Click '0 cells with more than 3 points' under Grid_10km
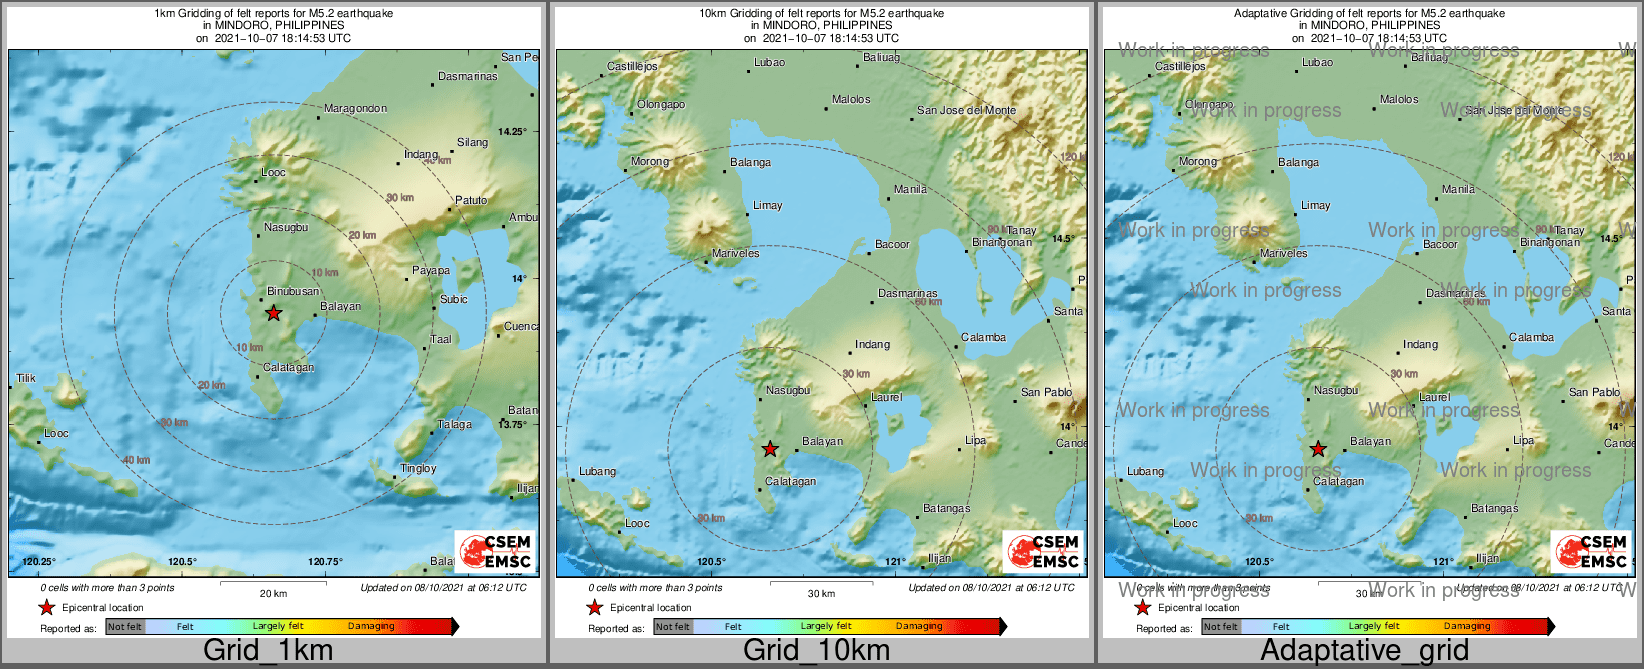The height and width of the screenshot is (669, 1644). tap(655, 587)
